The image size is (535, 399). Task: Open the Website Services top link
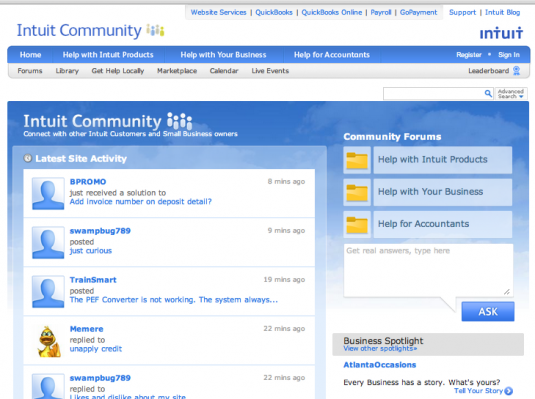pyautogui.click(x=218, y=13)
